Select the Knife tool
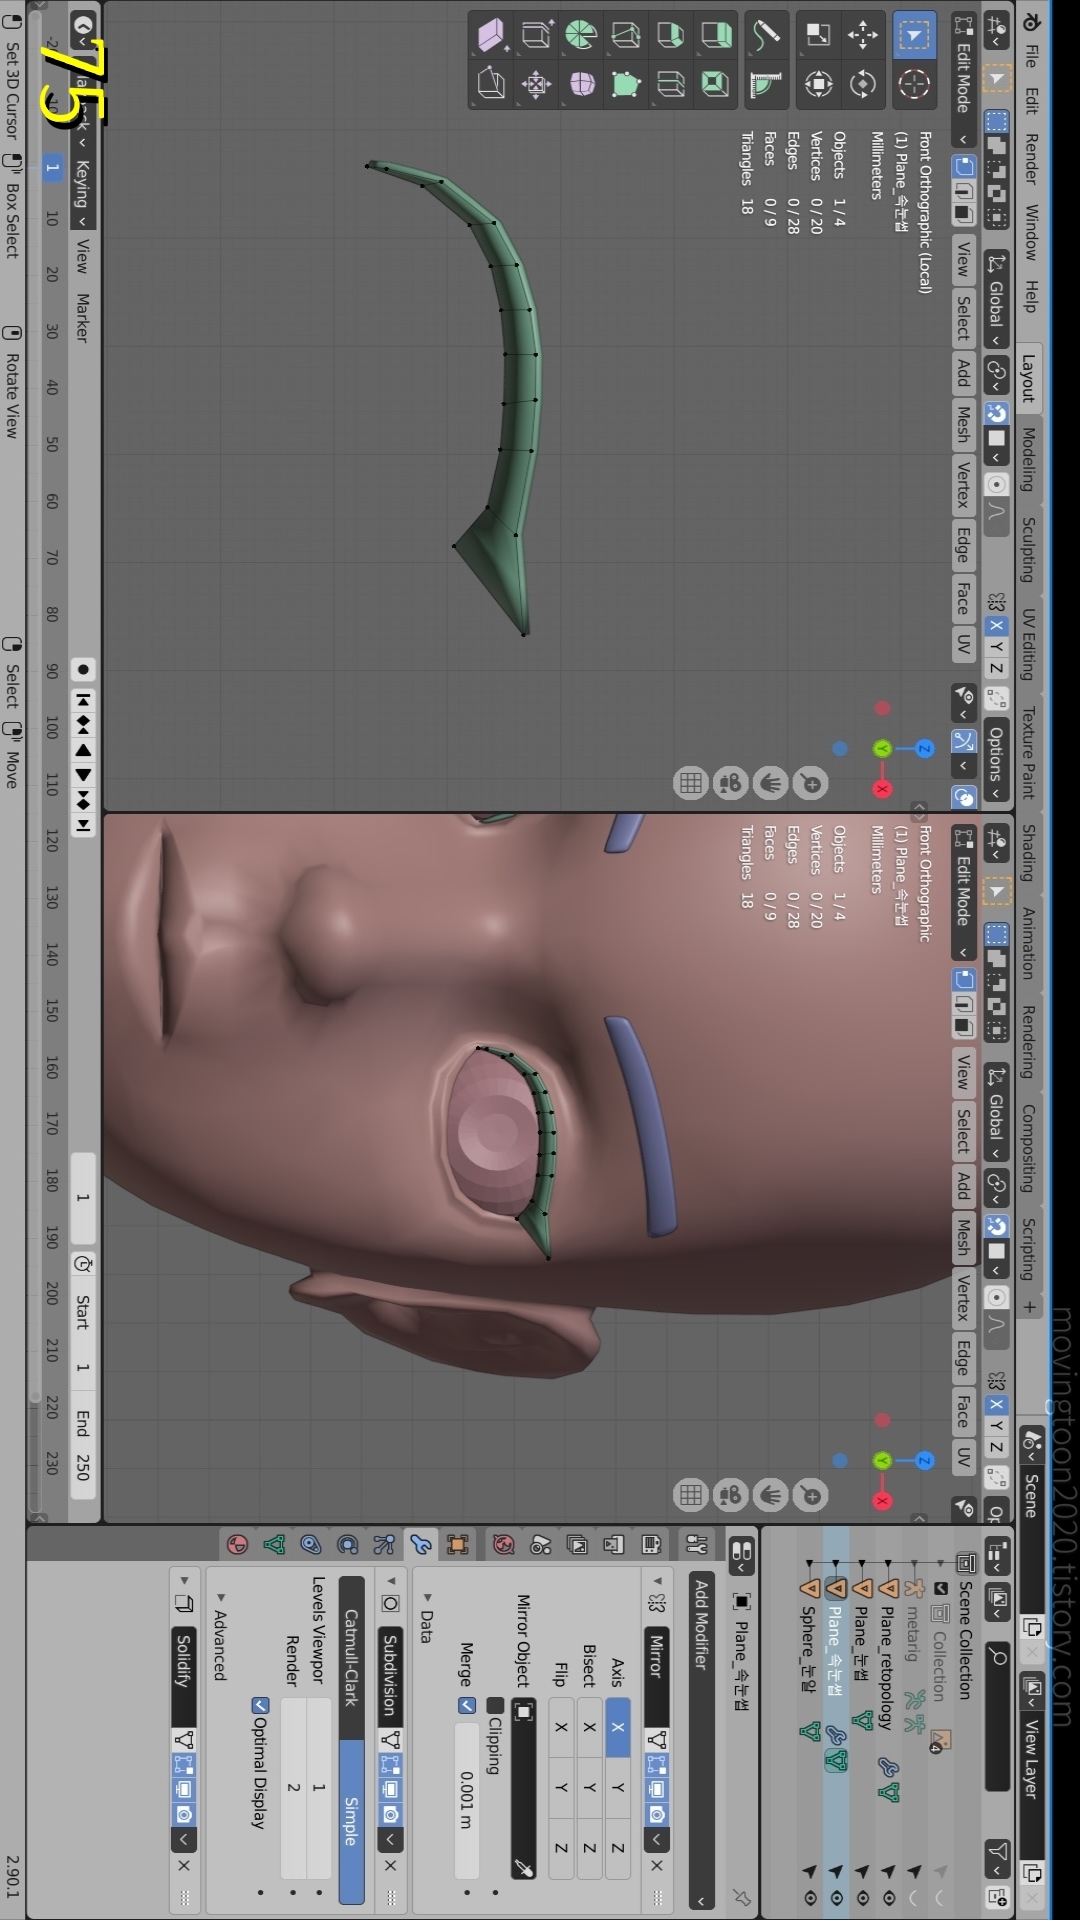1080x1920 pixels. 625,35
